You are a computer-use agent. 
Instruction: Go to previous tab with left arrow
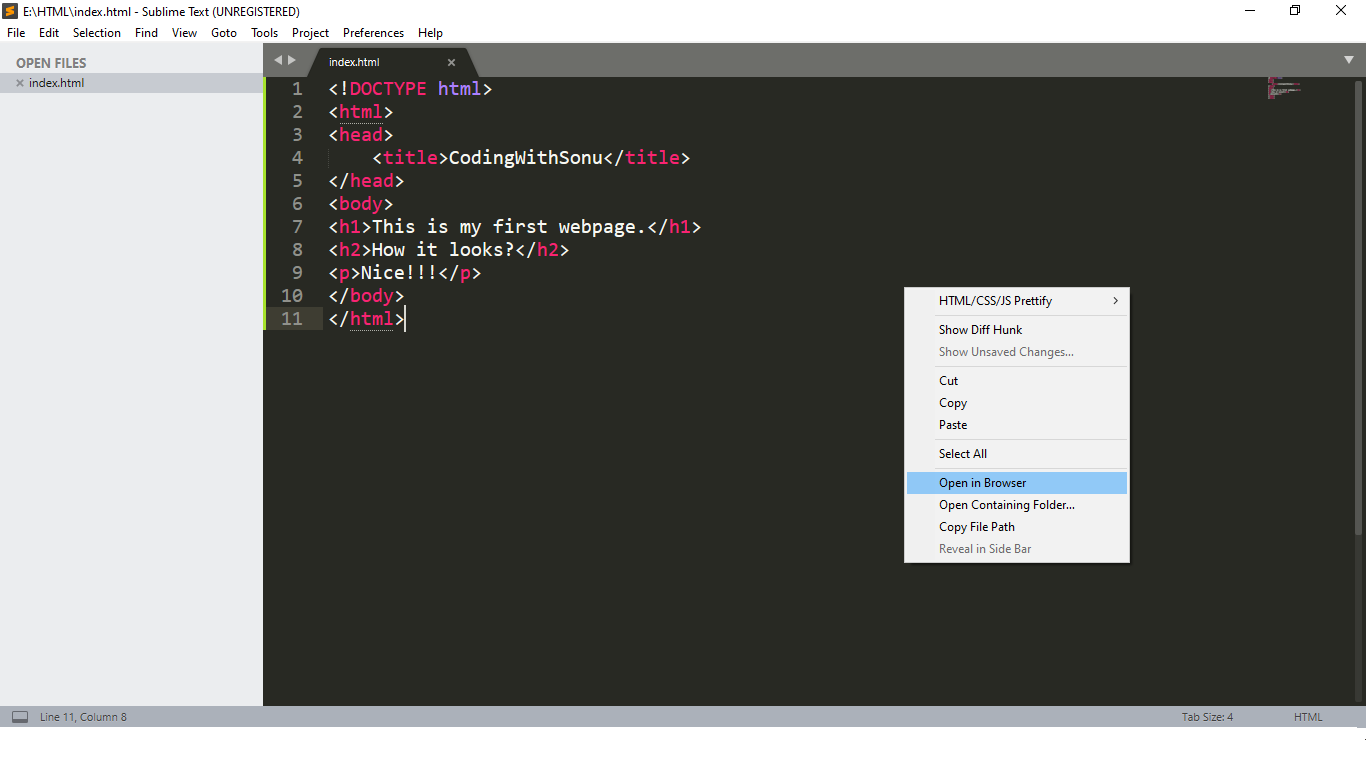[278, 60]
